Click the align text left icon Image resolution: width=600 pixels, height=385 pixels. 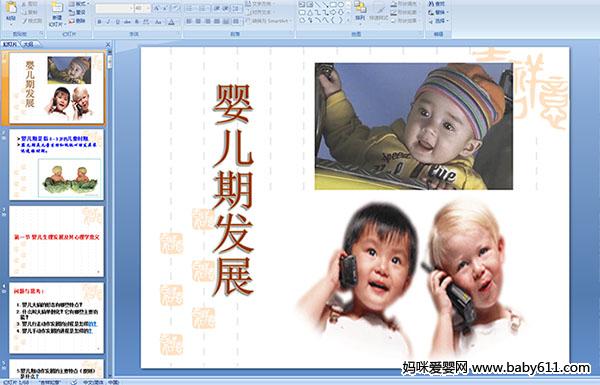tap(189, 21)
